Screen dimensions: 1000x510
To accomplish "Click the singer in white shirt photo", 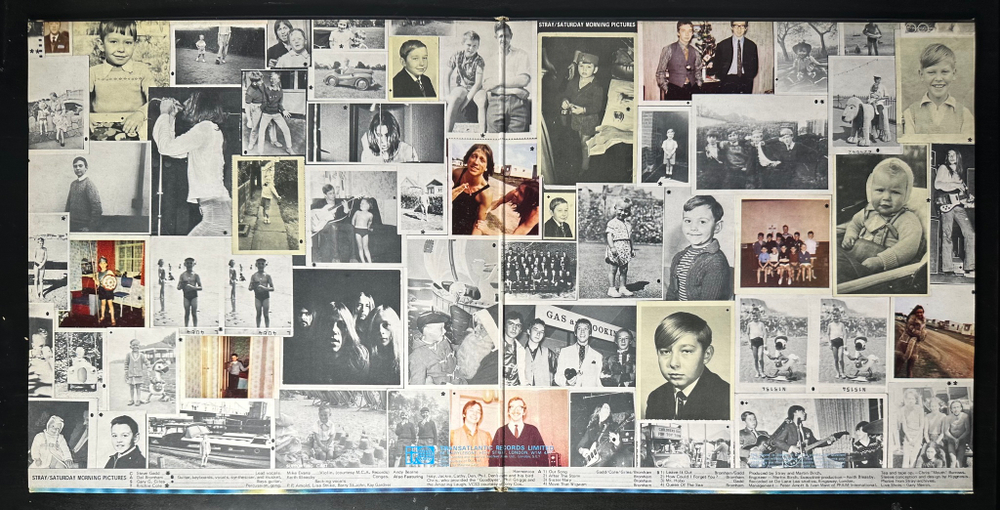I will click(195, 162).
